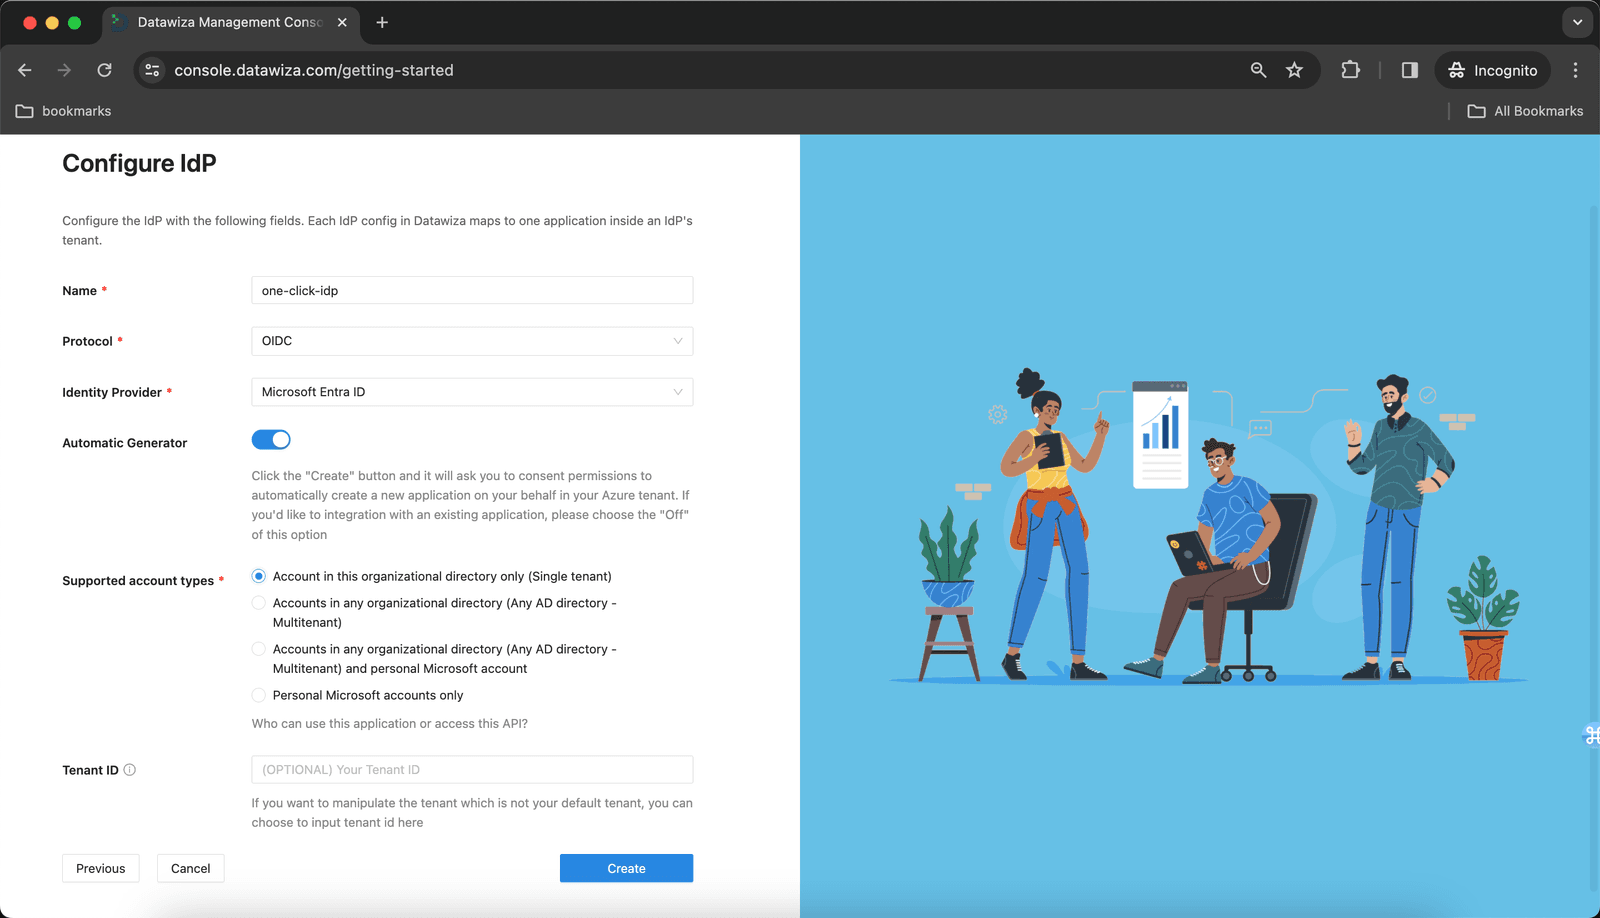Click the Supported account types label
The height and width of the screenshot is (918, 1600).
138,581
